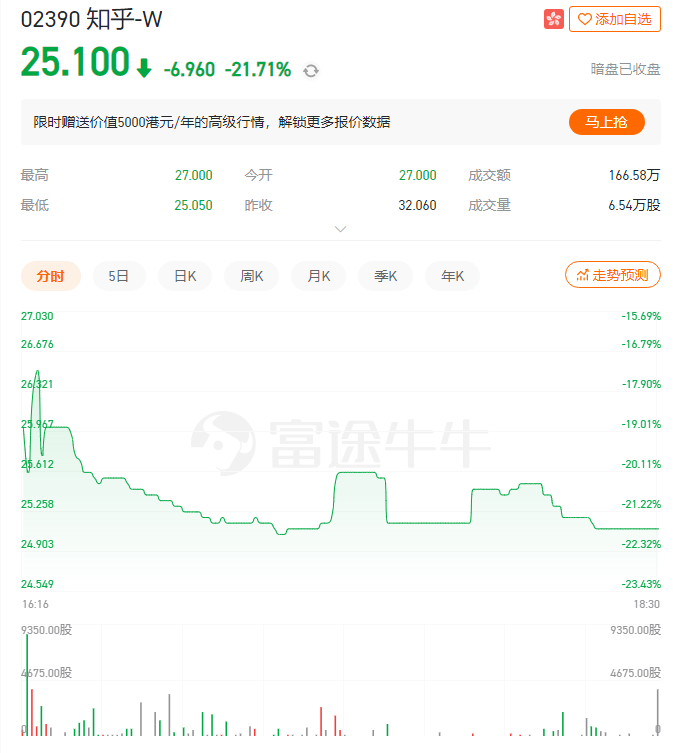Screen dimensions: 674x753
Task: Click the chart axis label -15.69%
Action: click(x=641, y=316)
